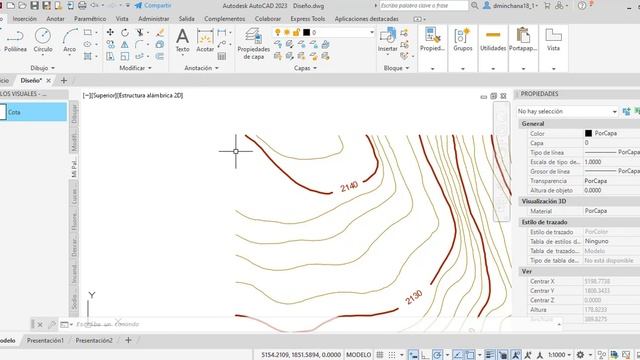
Task: Expand the Capas panel
Action: [305, 68]
